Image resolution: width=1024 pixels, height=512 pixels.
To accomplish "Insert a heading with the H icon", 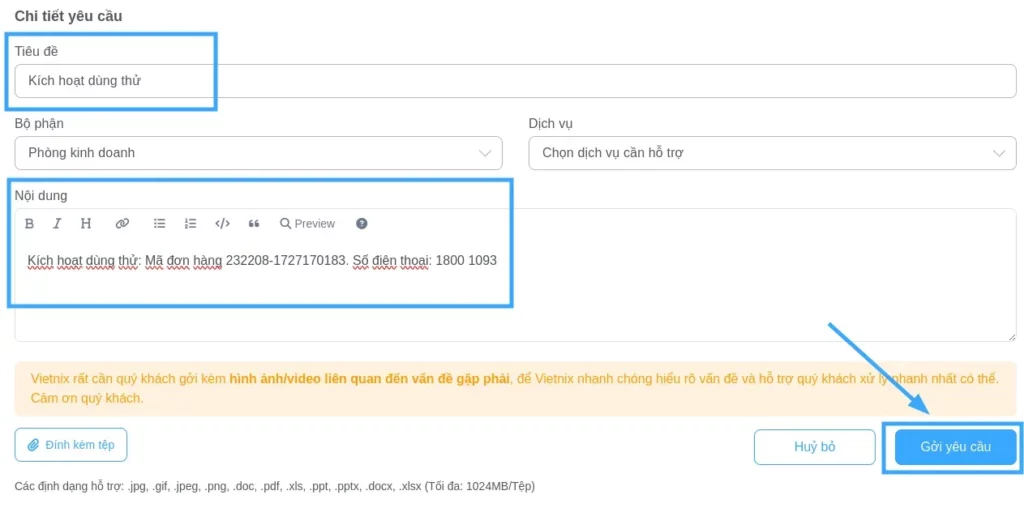I will pos(86,224).
